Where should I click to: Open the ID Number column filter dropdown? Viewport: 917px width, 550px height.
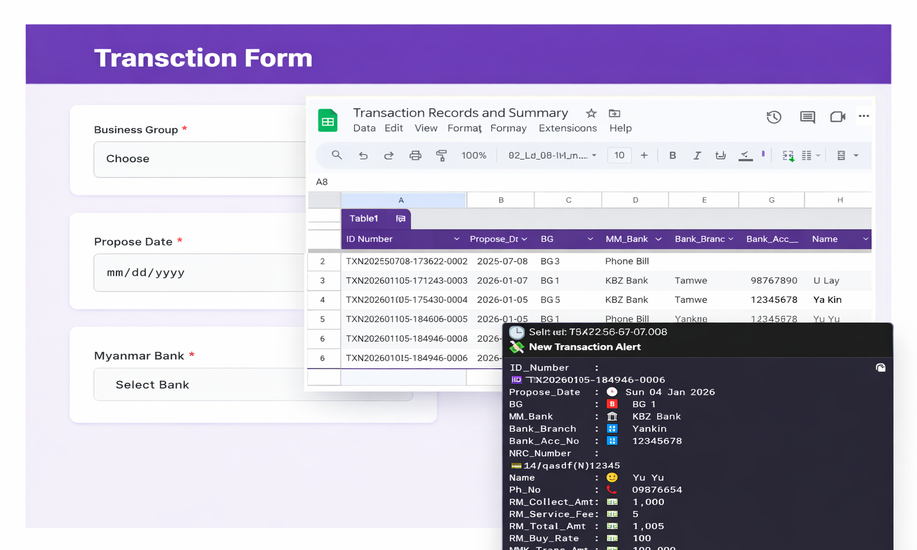coord(456,239)
